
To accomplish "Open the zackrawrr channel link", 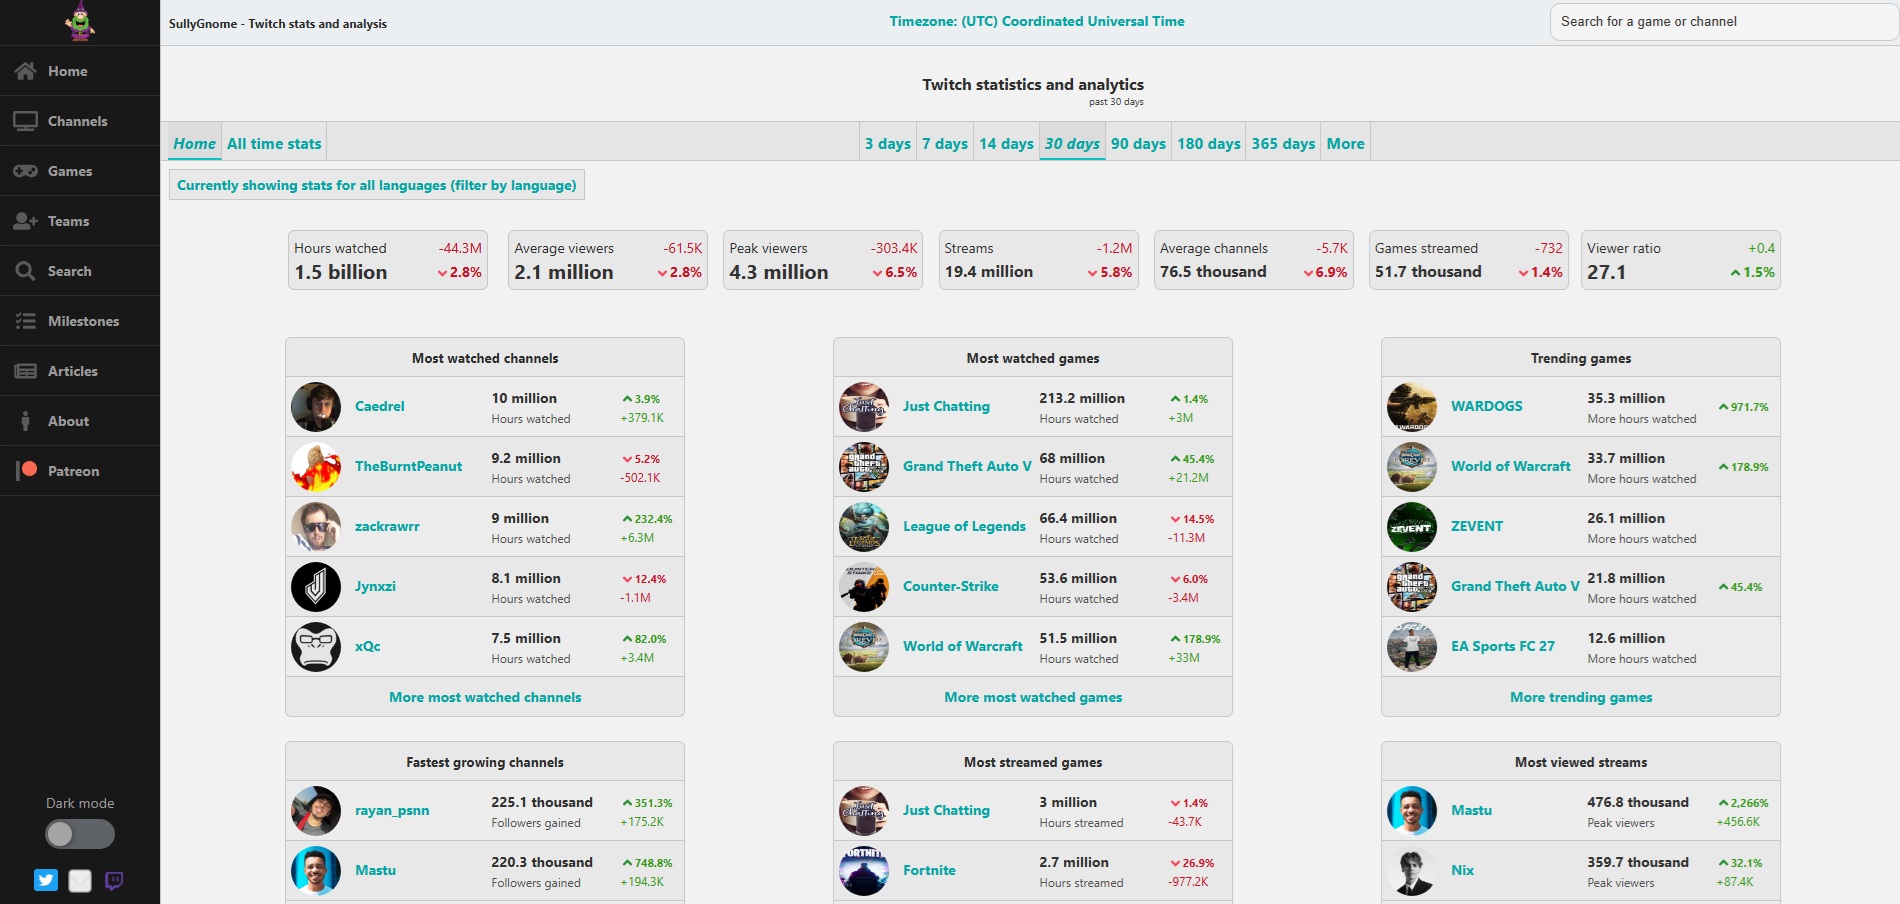I will pos(387,526).
